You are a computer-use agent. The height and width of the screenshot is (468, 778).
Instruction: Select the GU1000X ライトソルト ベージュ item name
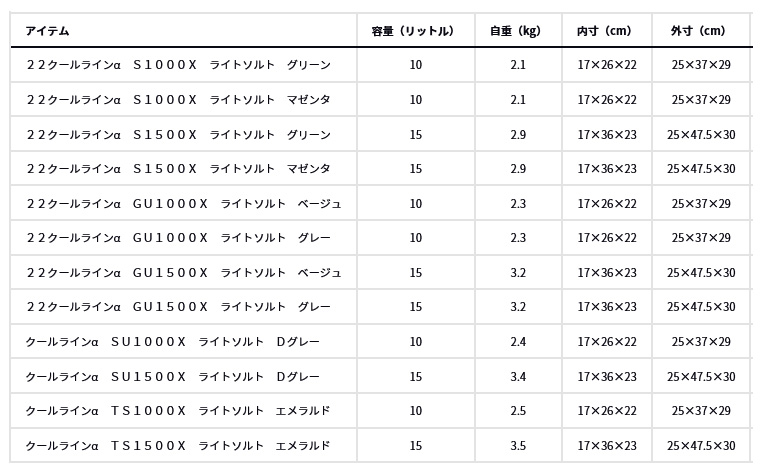point(184,204)
